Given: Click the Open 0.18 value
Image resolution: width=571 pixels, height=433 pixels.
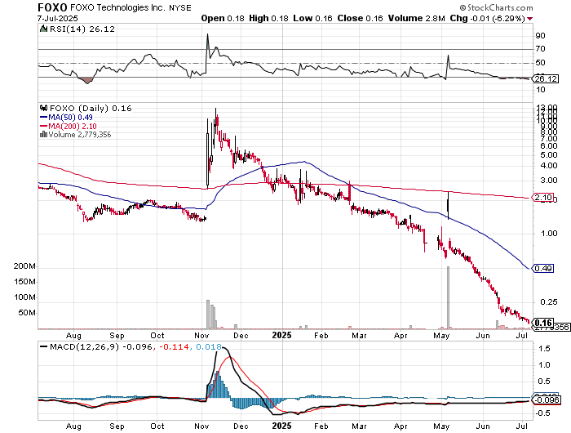Looking at the screenshot, I should click(x=223, y=18).
